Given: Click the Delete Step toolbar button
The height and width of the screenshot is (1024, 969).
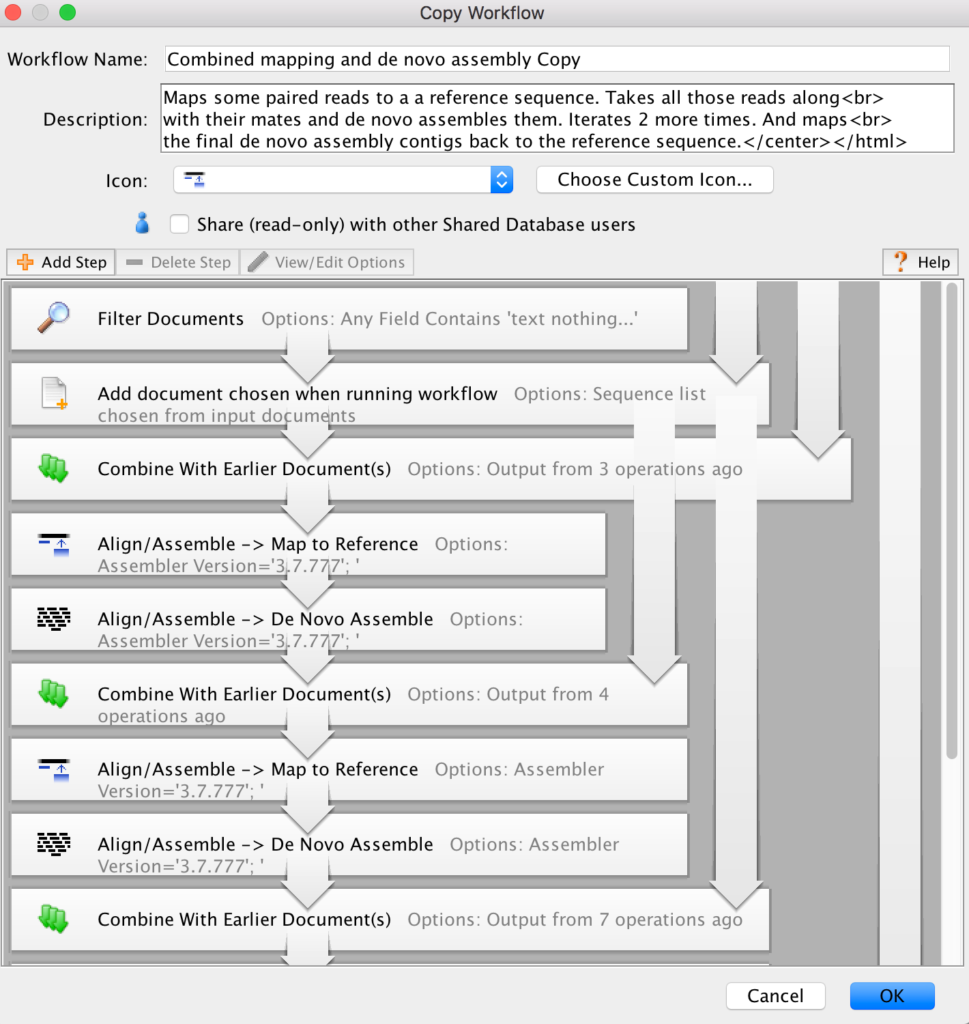Looking at the screenshot, I should 177,261.
